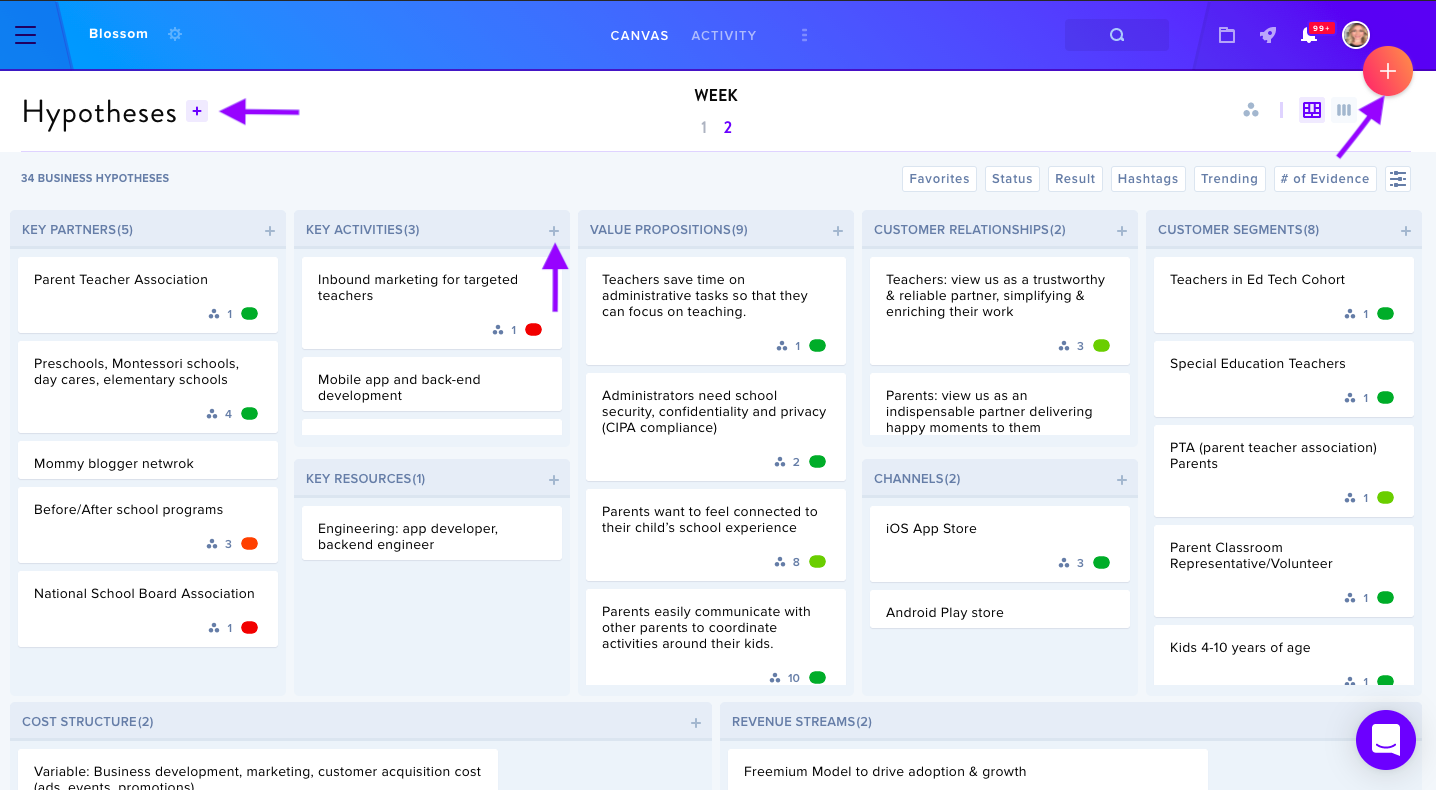Open National School Board Association card

pos(148,609)
